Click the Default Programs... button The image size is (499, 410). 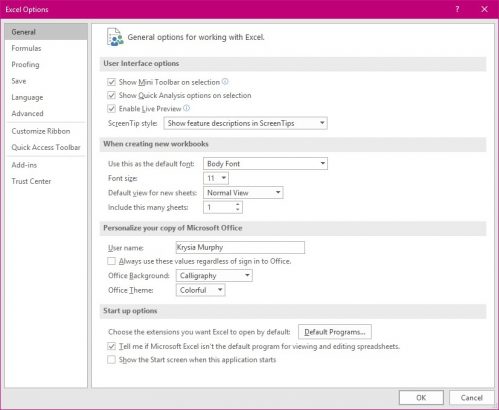click(335, 332)
